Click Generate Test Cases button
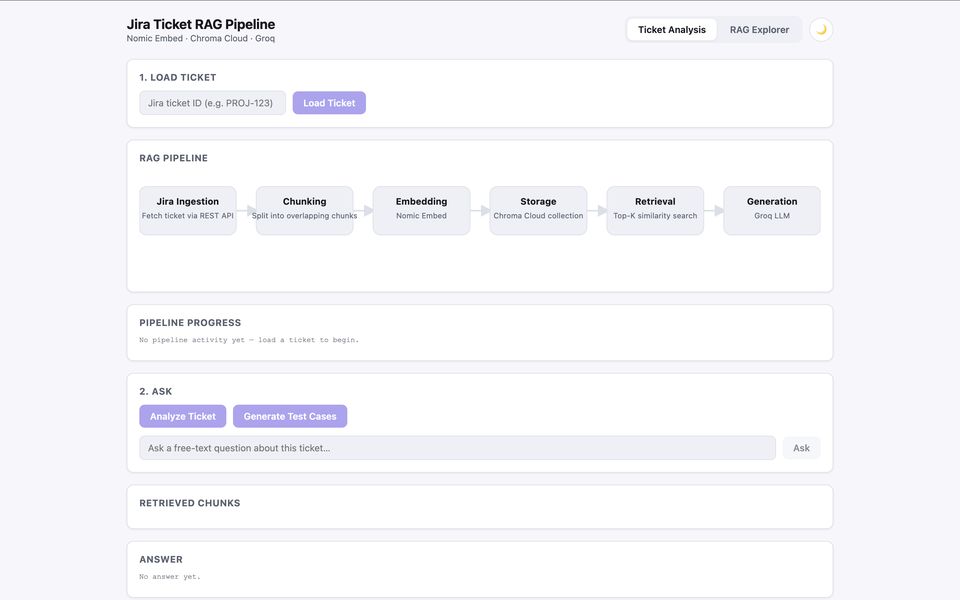 pos(290,416)
